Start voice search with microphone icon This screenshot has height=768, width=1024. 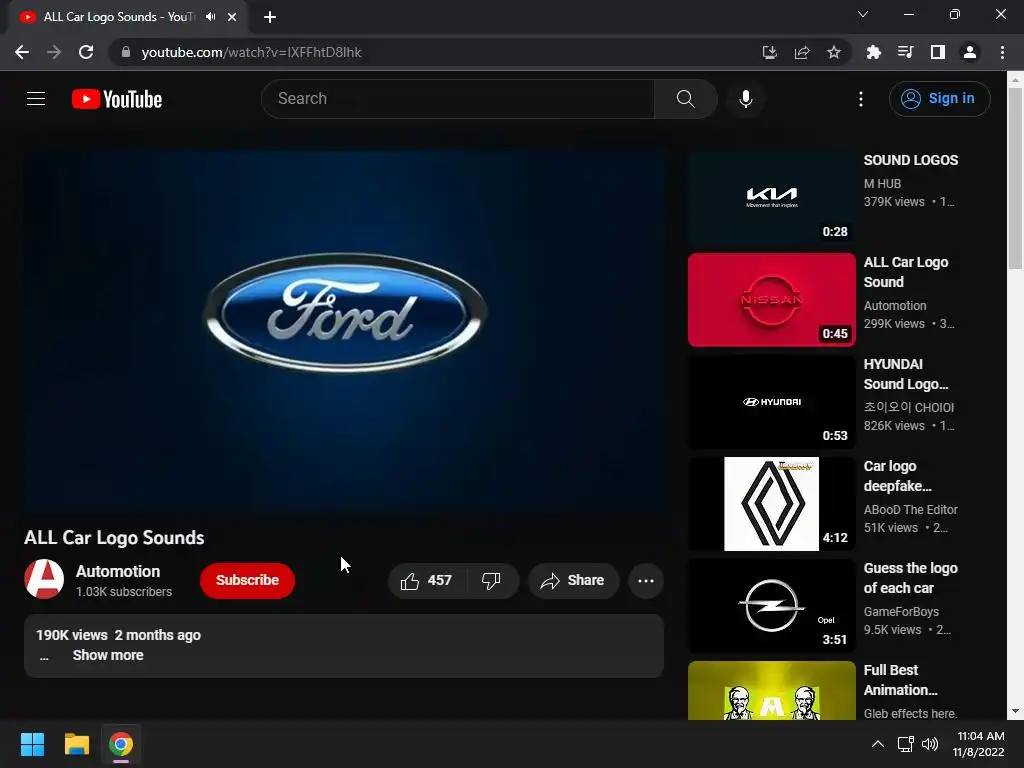pyautogui.click(x=746, y=99)
